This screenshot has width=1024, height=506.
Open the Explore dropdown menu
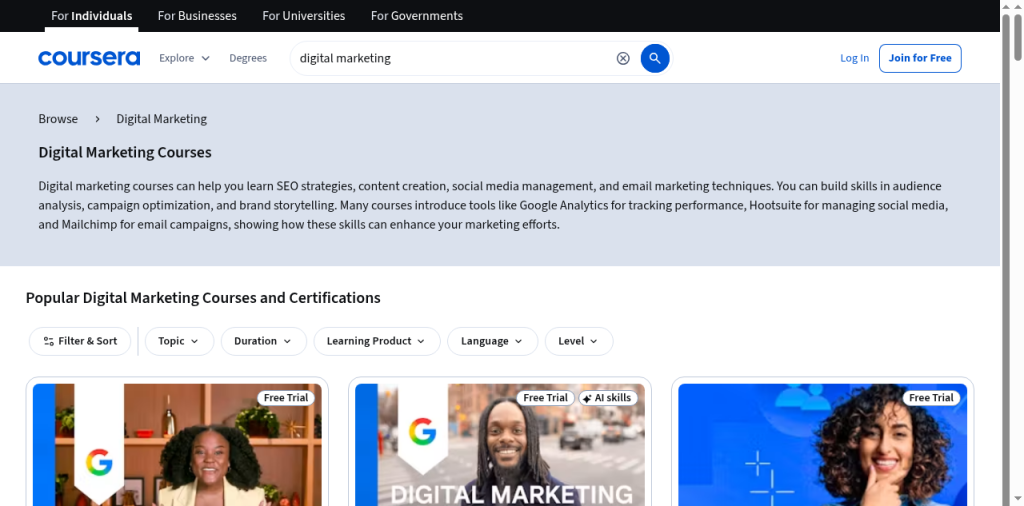coord(184,58)
